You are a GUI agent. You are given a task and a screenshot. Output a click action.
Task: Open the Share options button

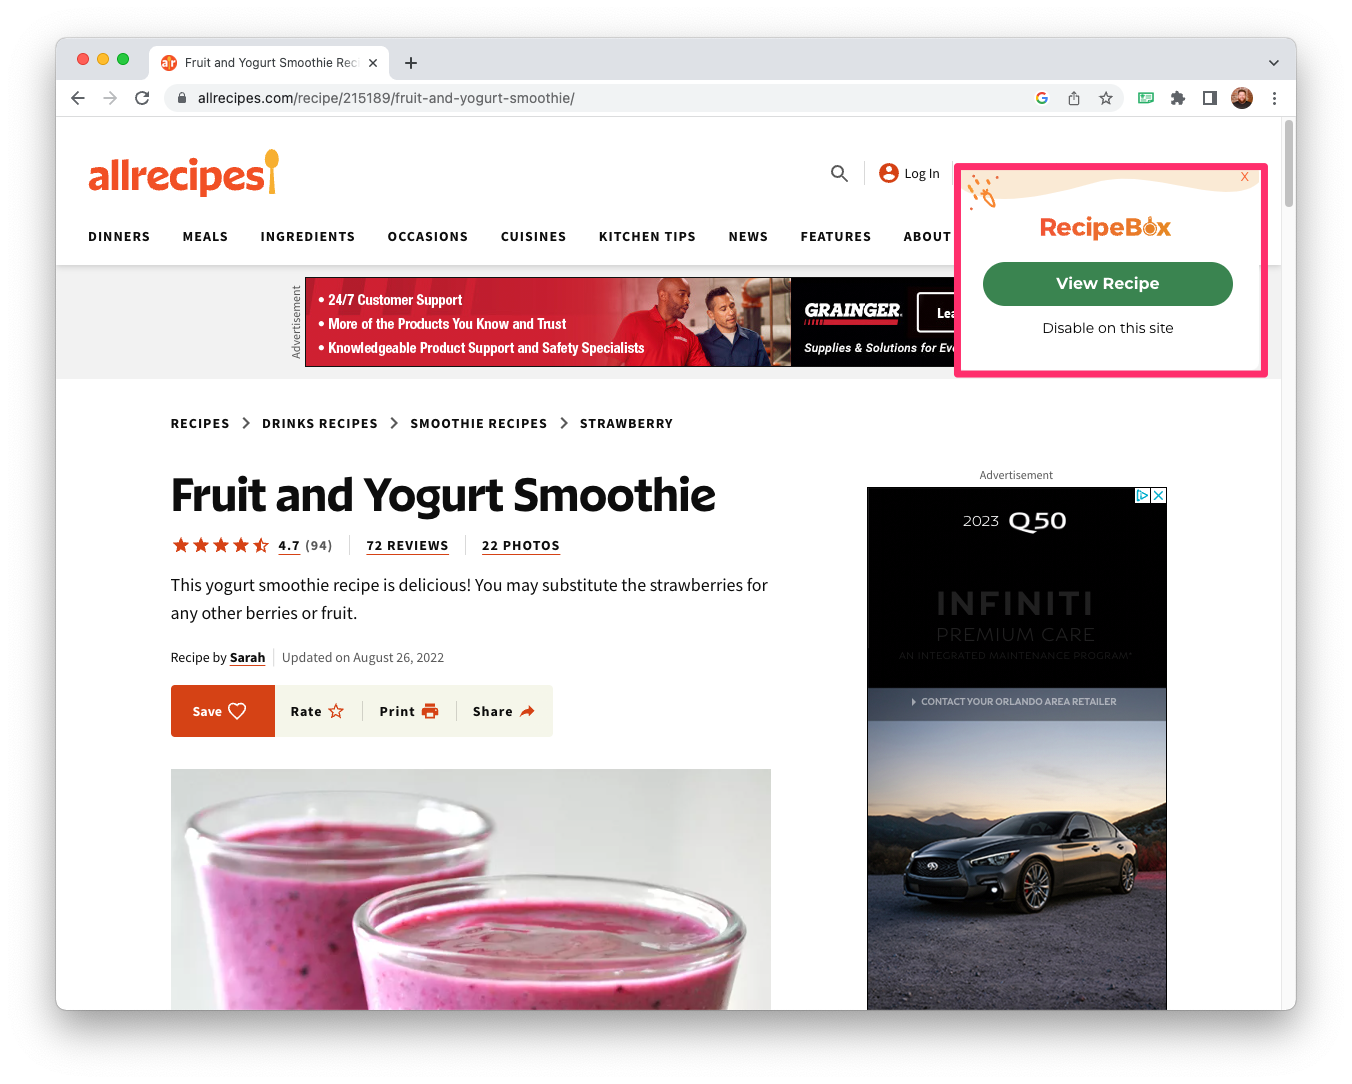click(504, 711)
